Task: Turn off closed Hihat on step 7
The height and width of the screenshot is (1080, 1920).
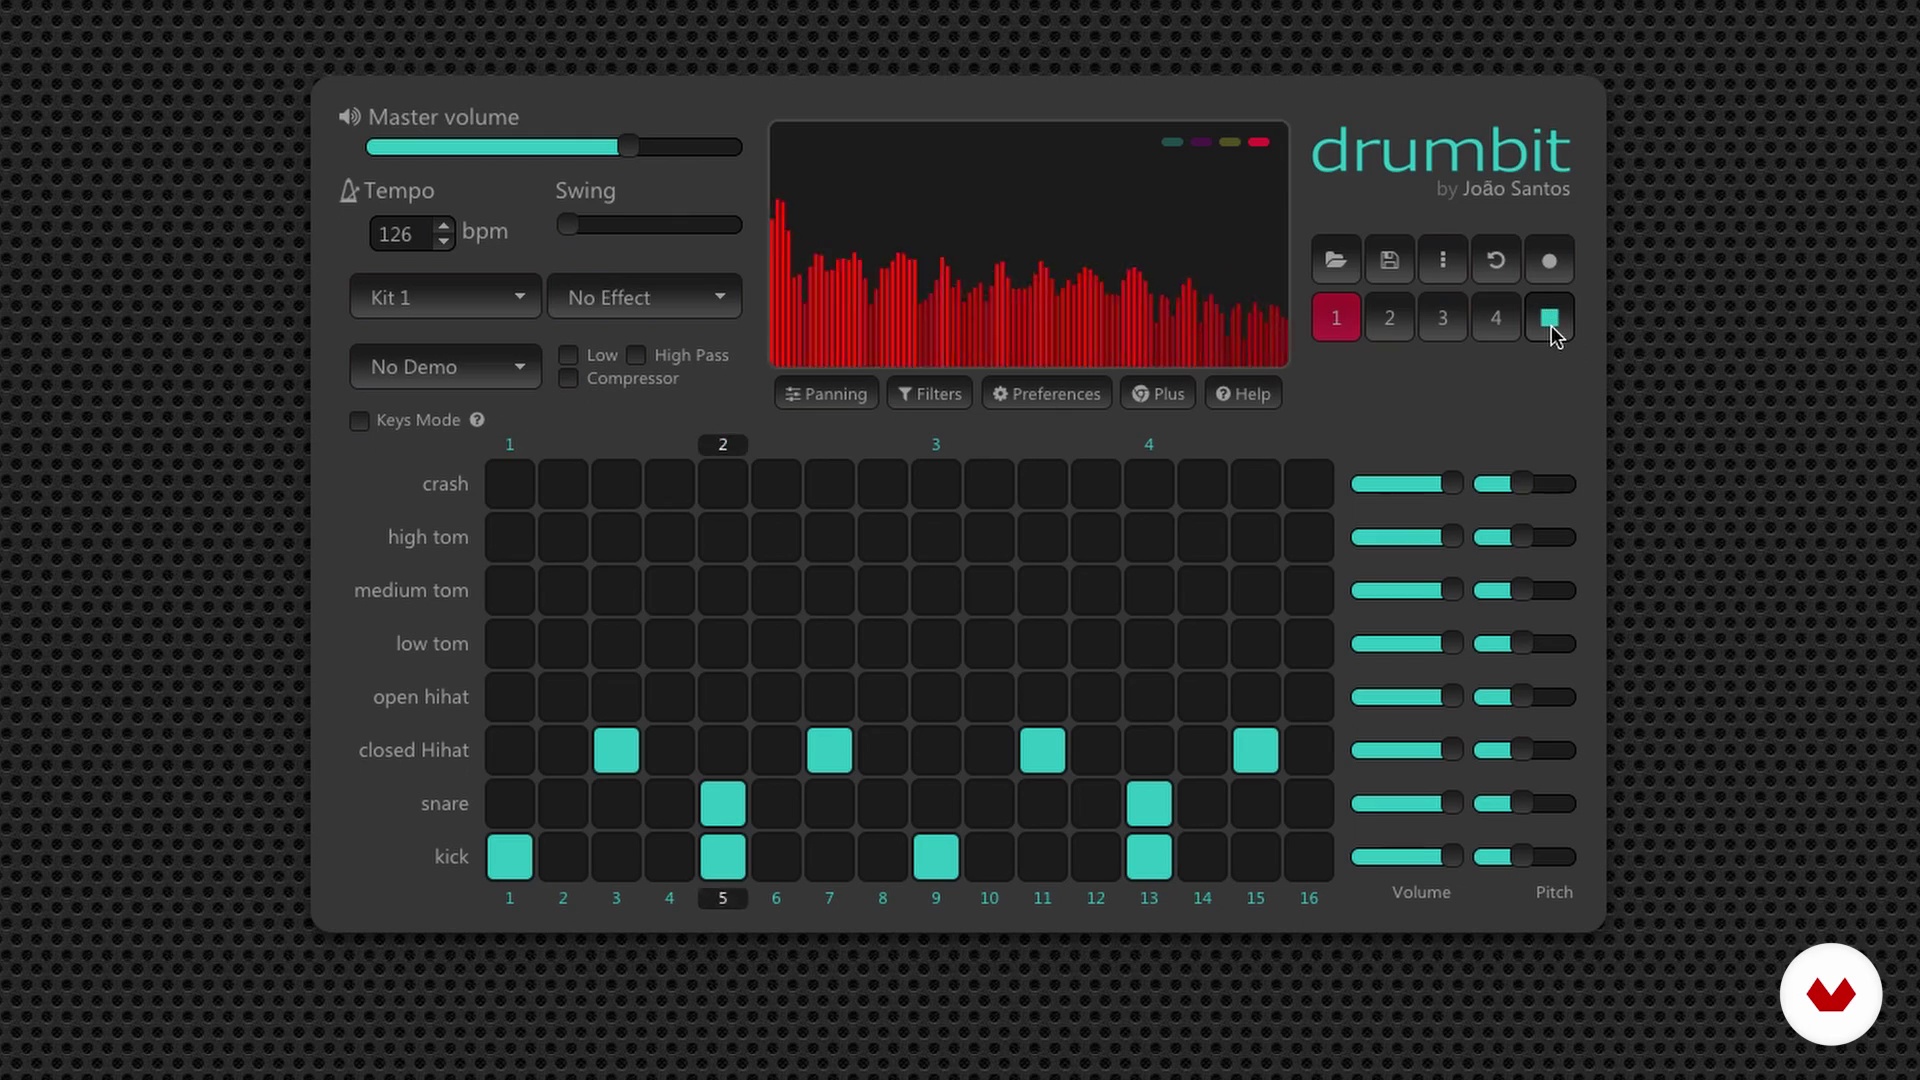Action: (829, 750)
